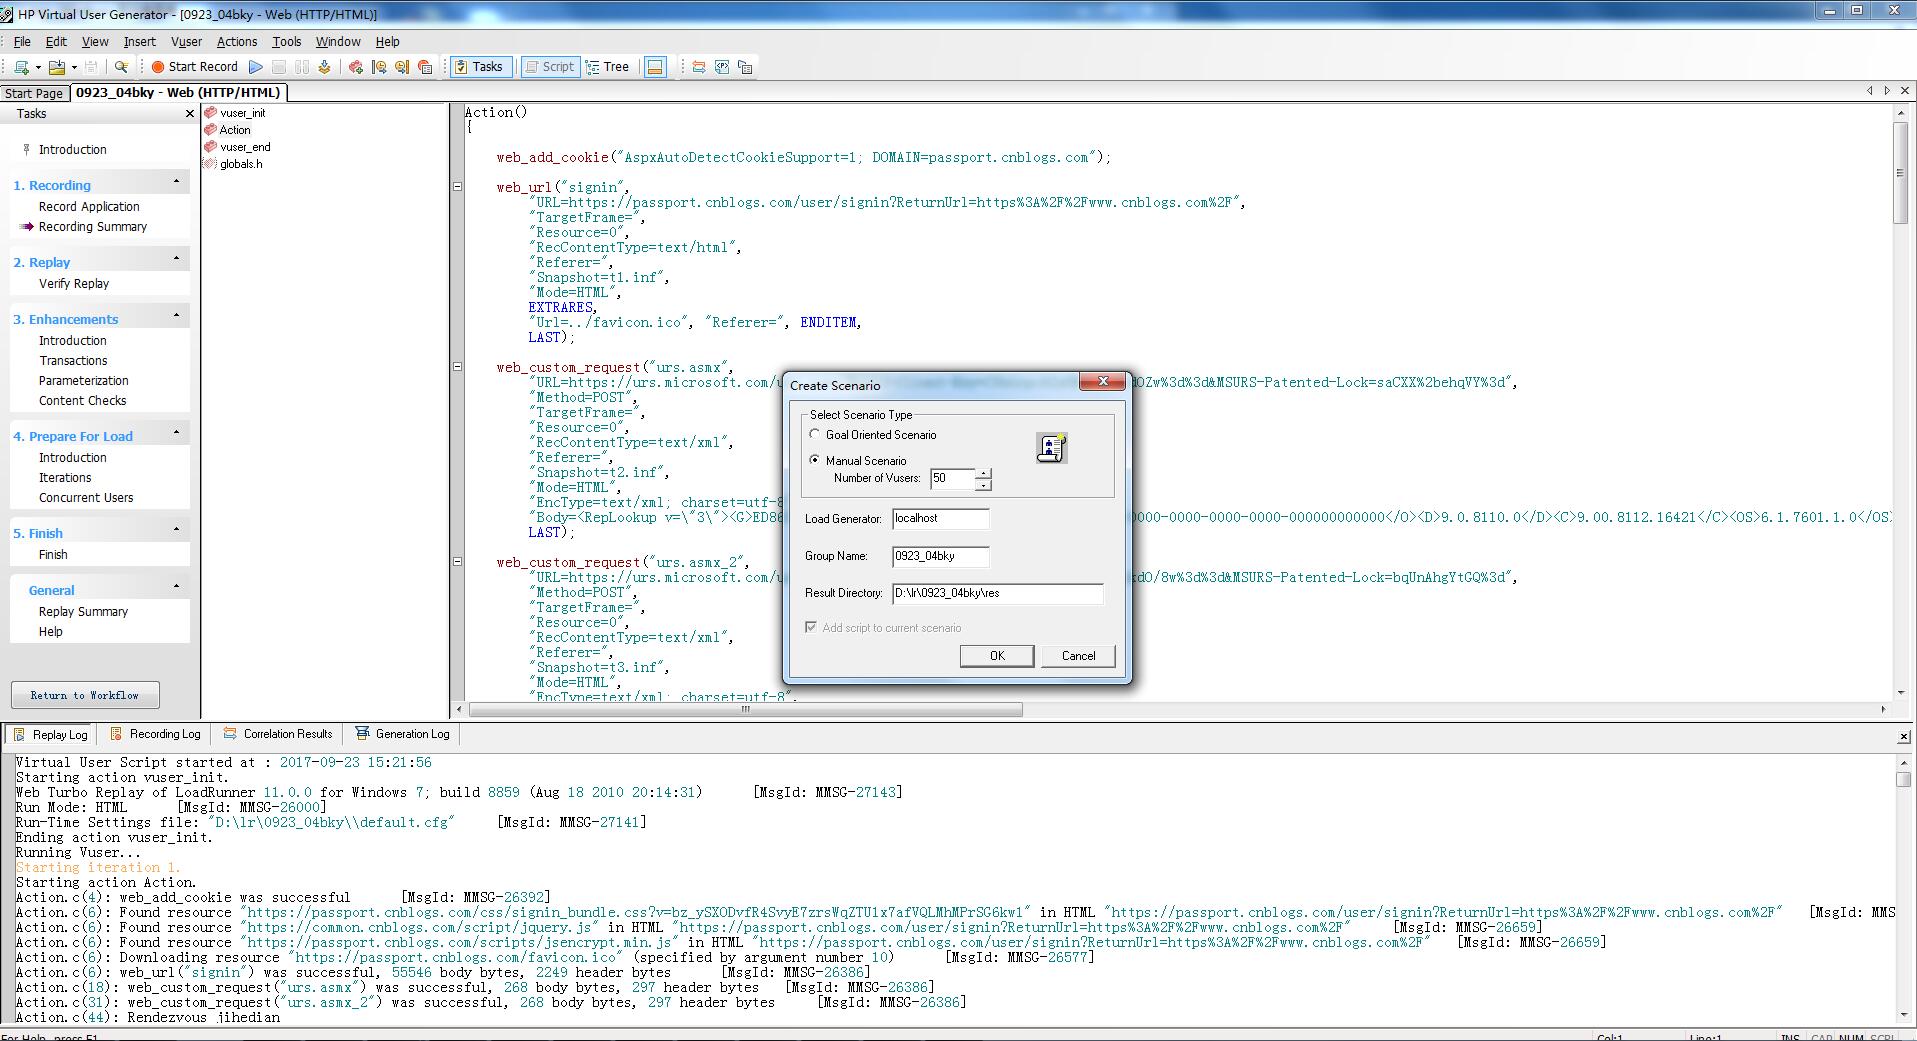Switch to Tree view in toolbar
The height and width of the screenshot is (1041, 1917).
pyautogui.click(x=608, y=67)
